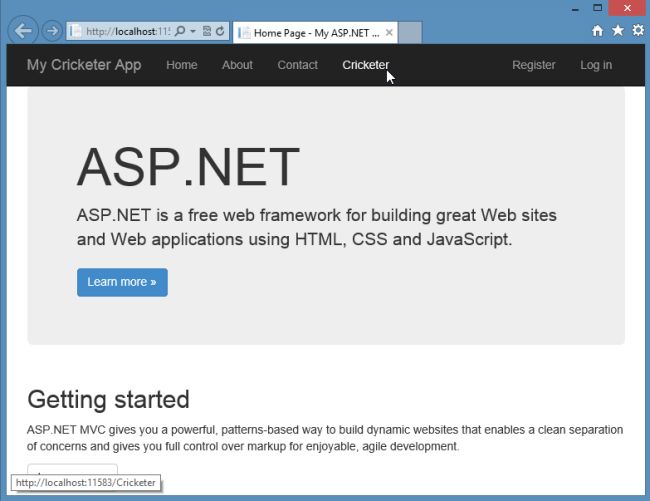Select the Home Page - My ASP.NET tab
Screen dimensions: 650x501
(x=315, y=33)
